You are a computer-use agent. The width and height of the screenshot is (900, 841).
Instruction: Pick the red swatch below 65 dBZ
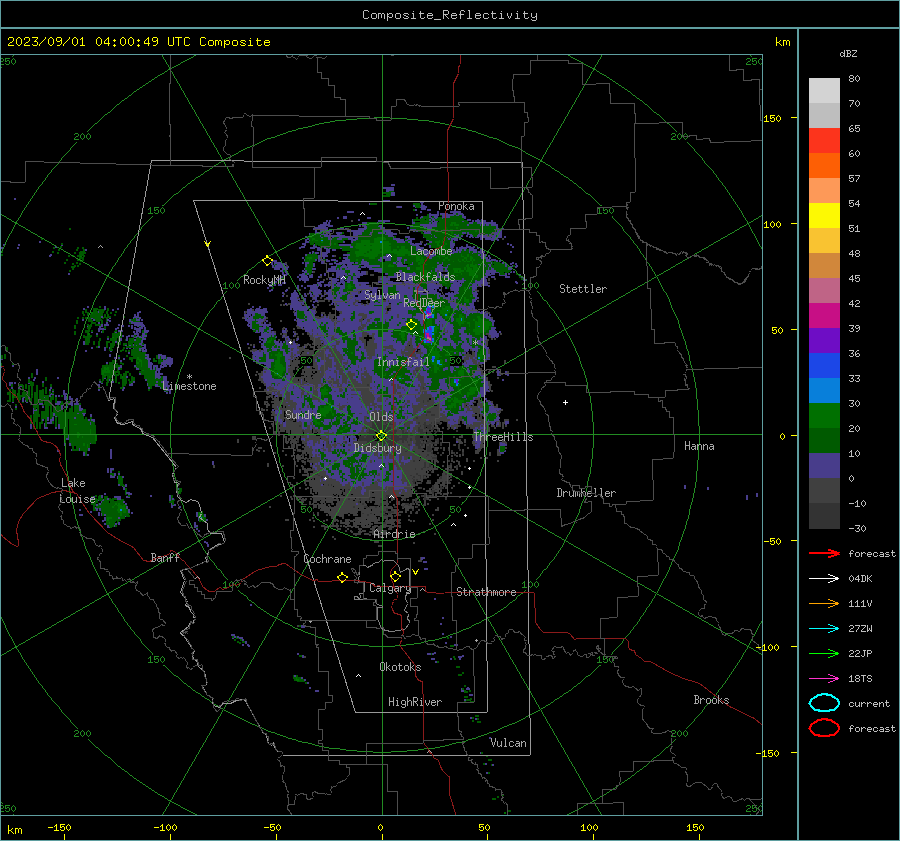point(824,140)
